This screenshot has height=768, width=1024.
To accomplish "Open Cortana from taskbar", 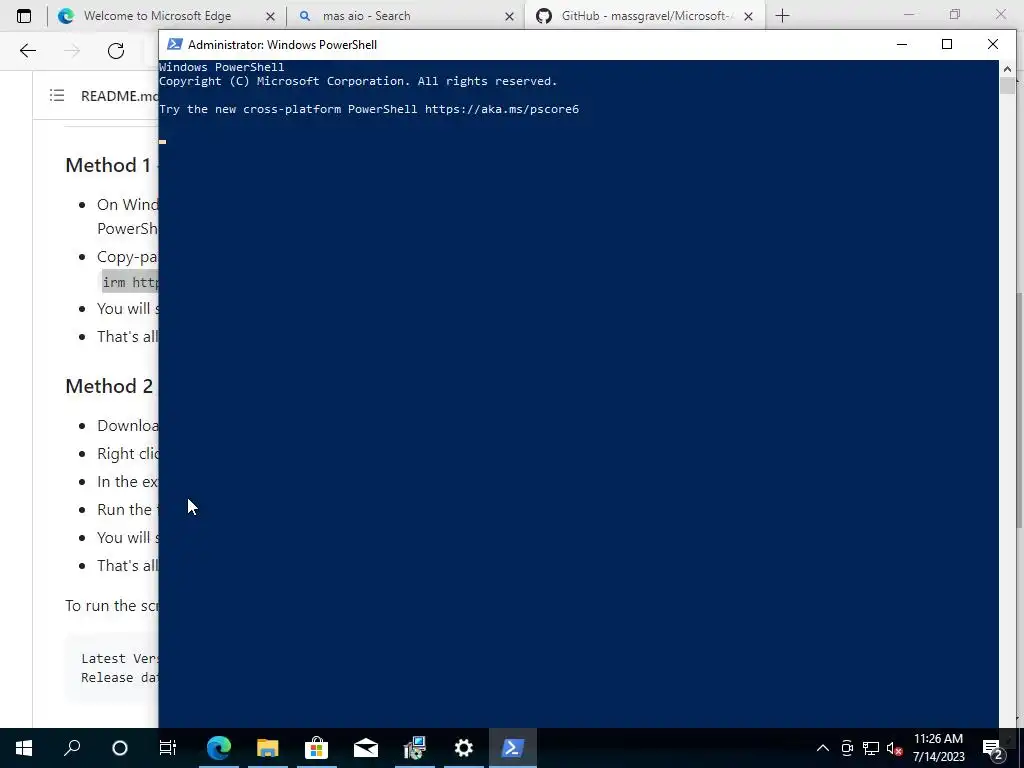I will click(120, 748).
